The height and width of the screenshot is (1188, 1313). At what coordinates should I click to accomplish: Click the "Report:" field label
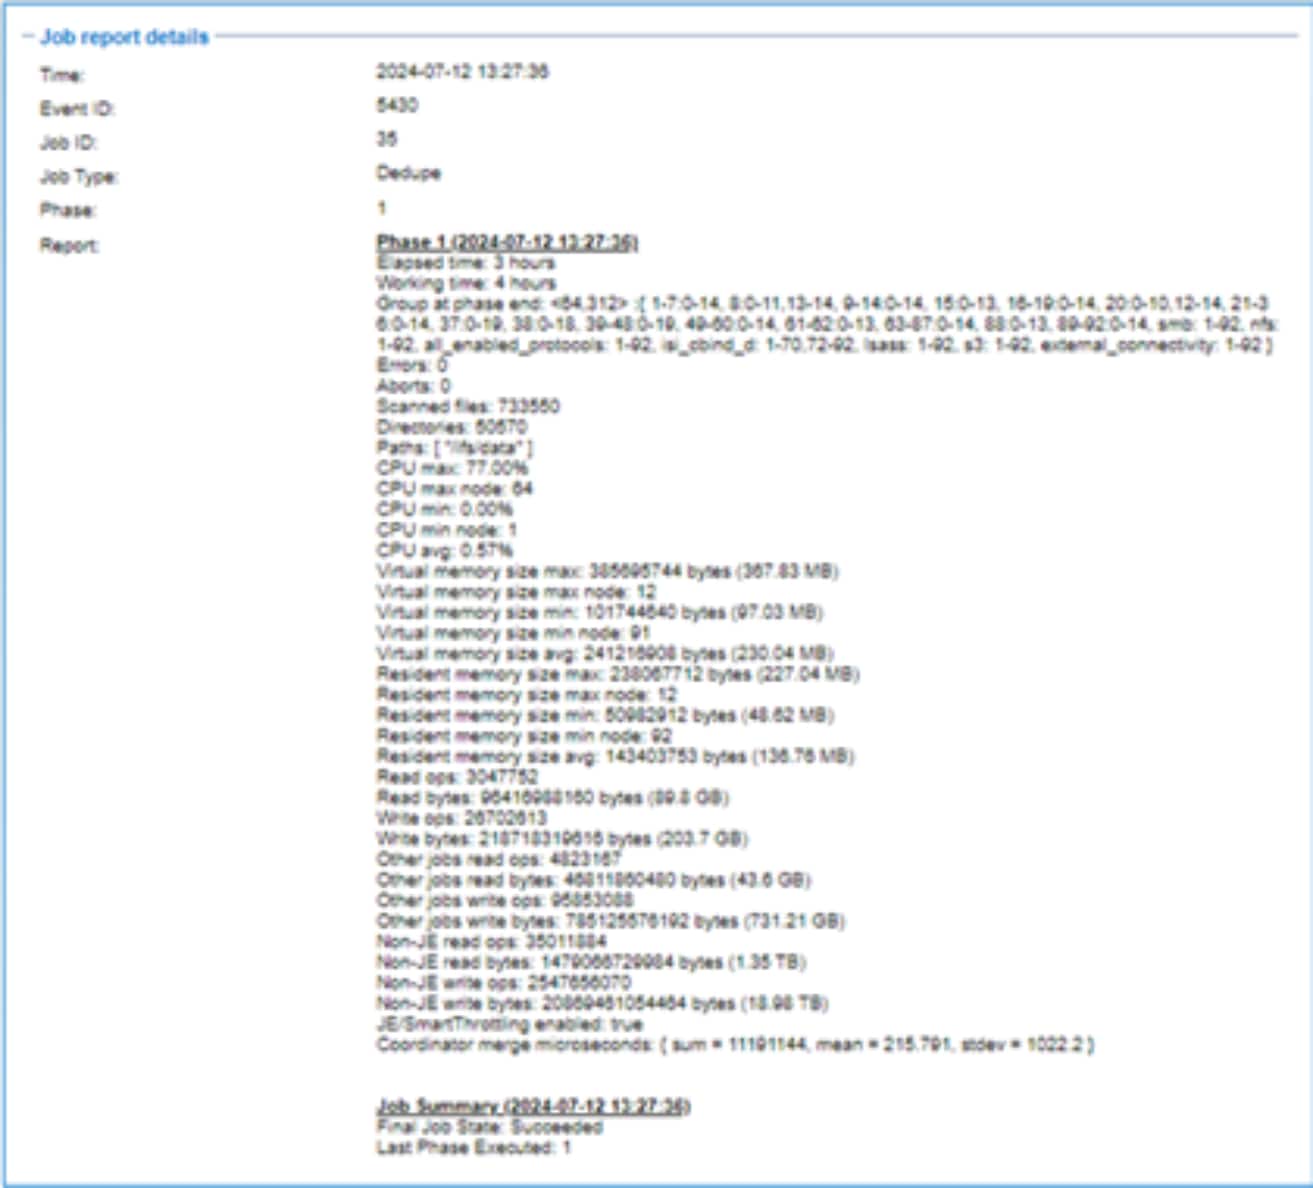pyautogui.click(x=69, y=245)
